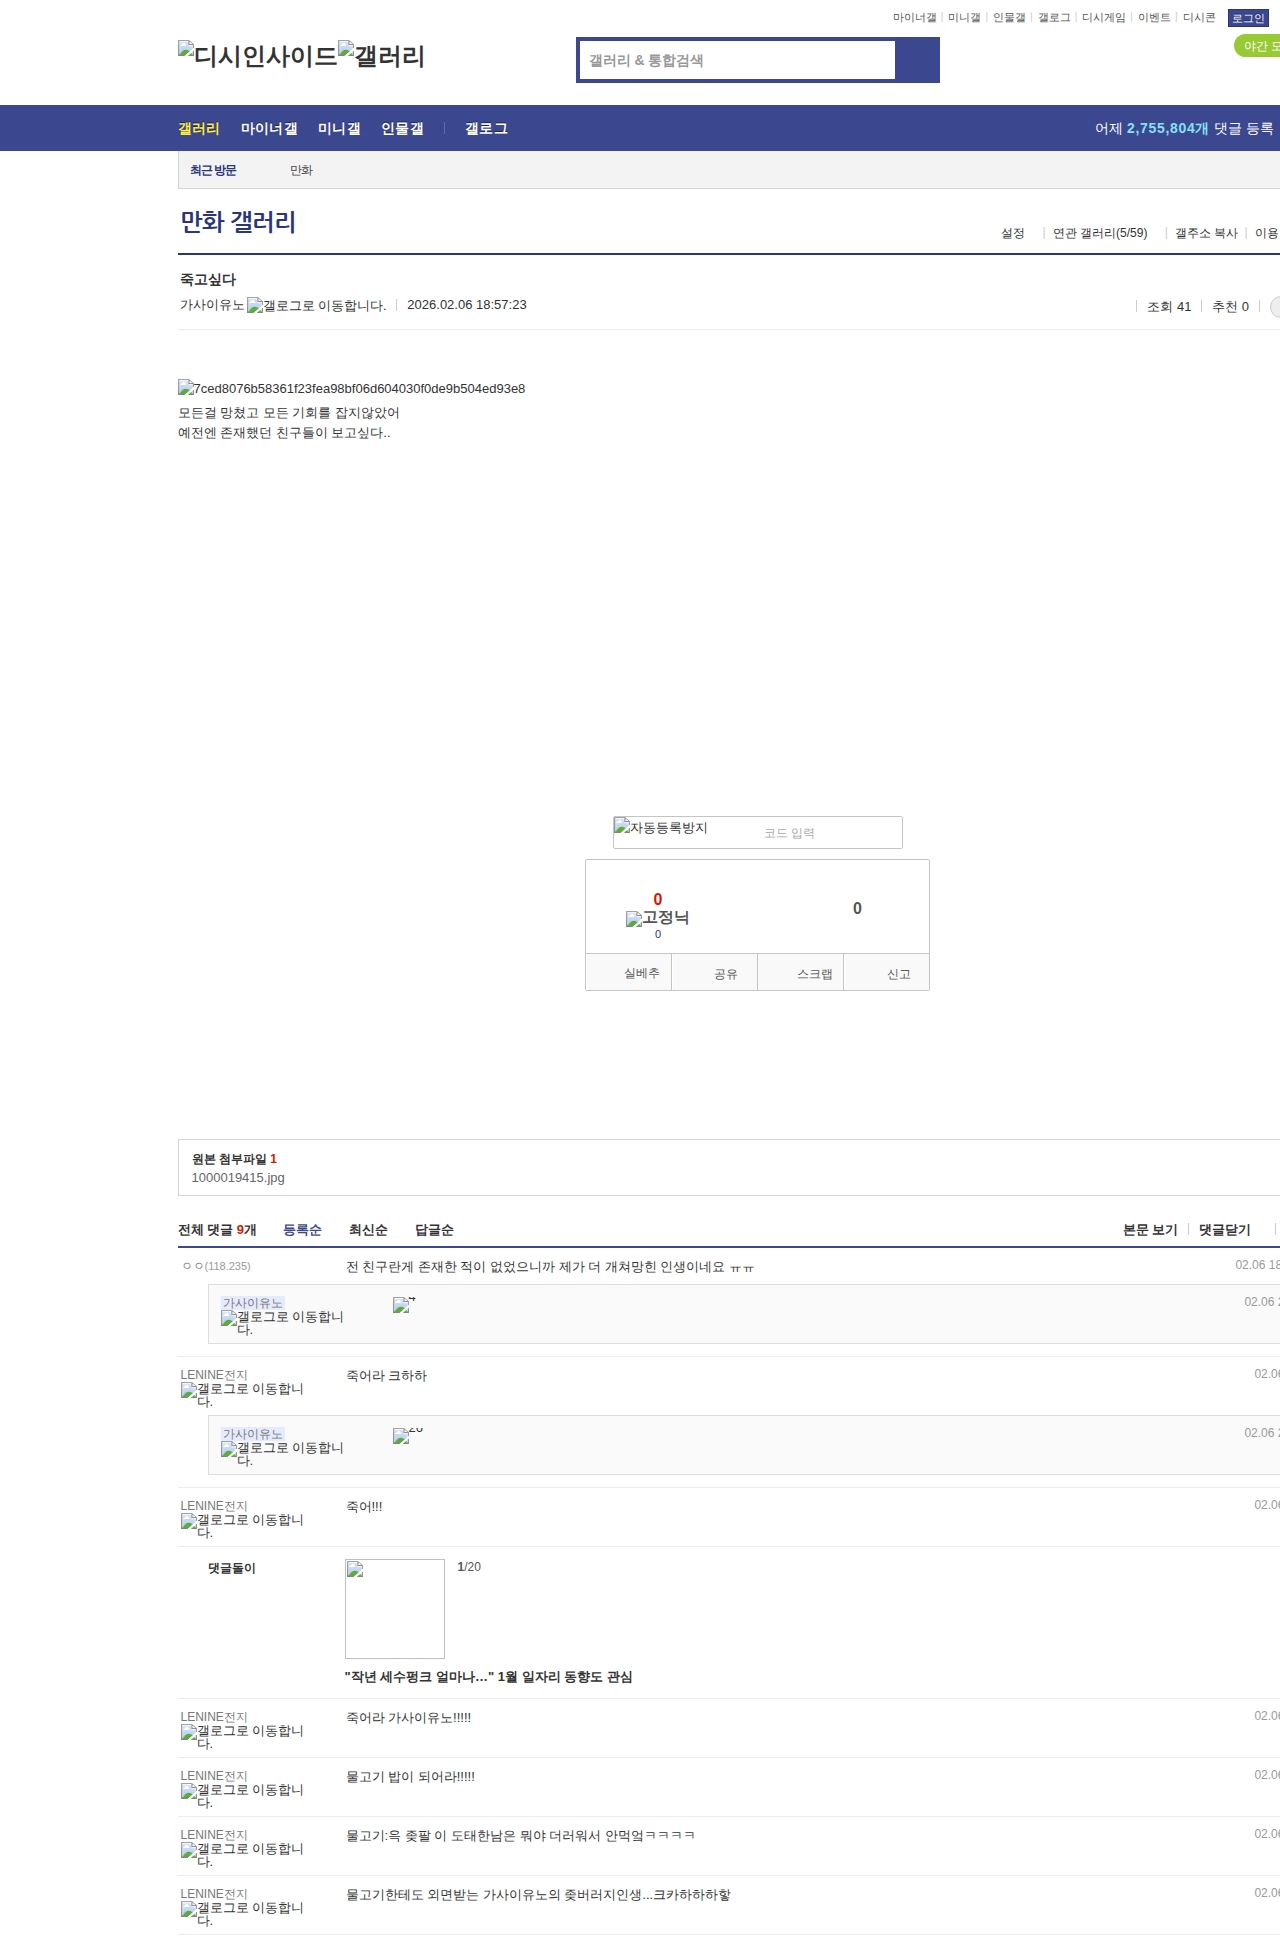Toggle the green 야간 모드 button
The width and height of the screenshot is (1280, 1957).
coord(1258,46)
